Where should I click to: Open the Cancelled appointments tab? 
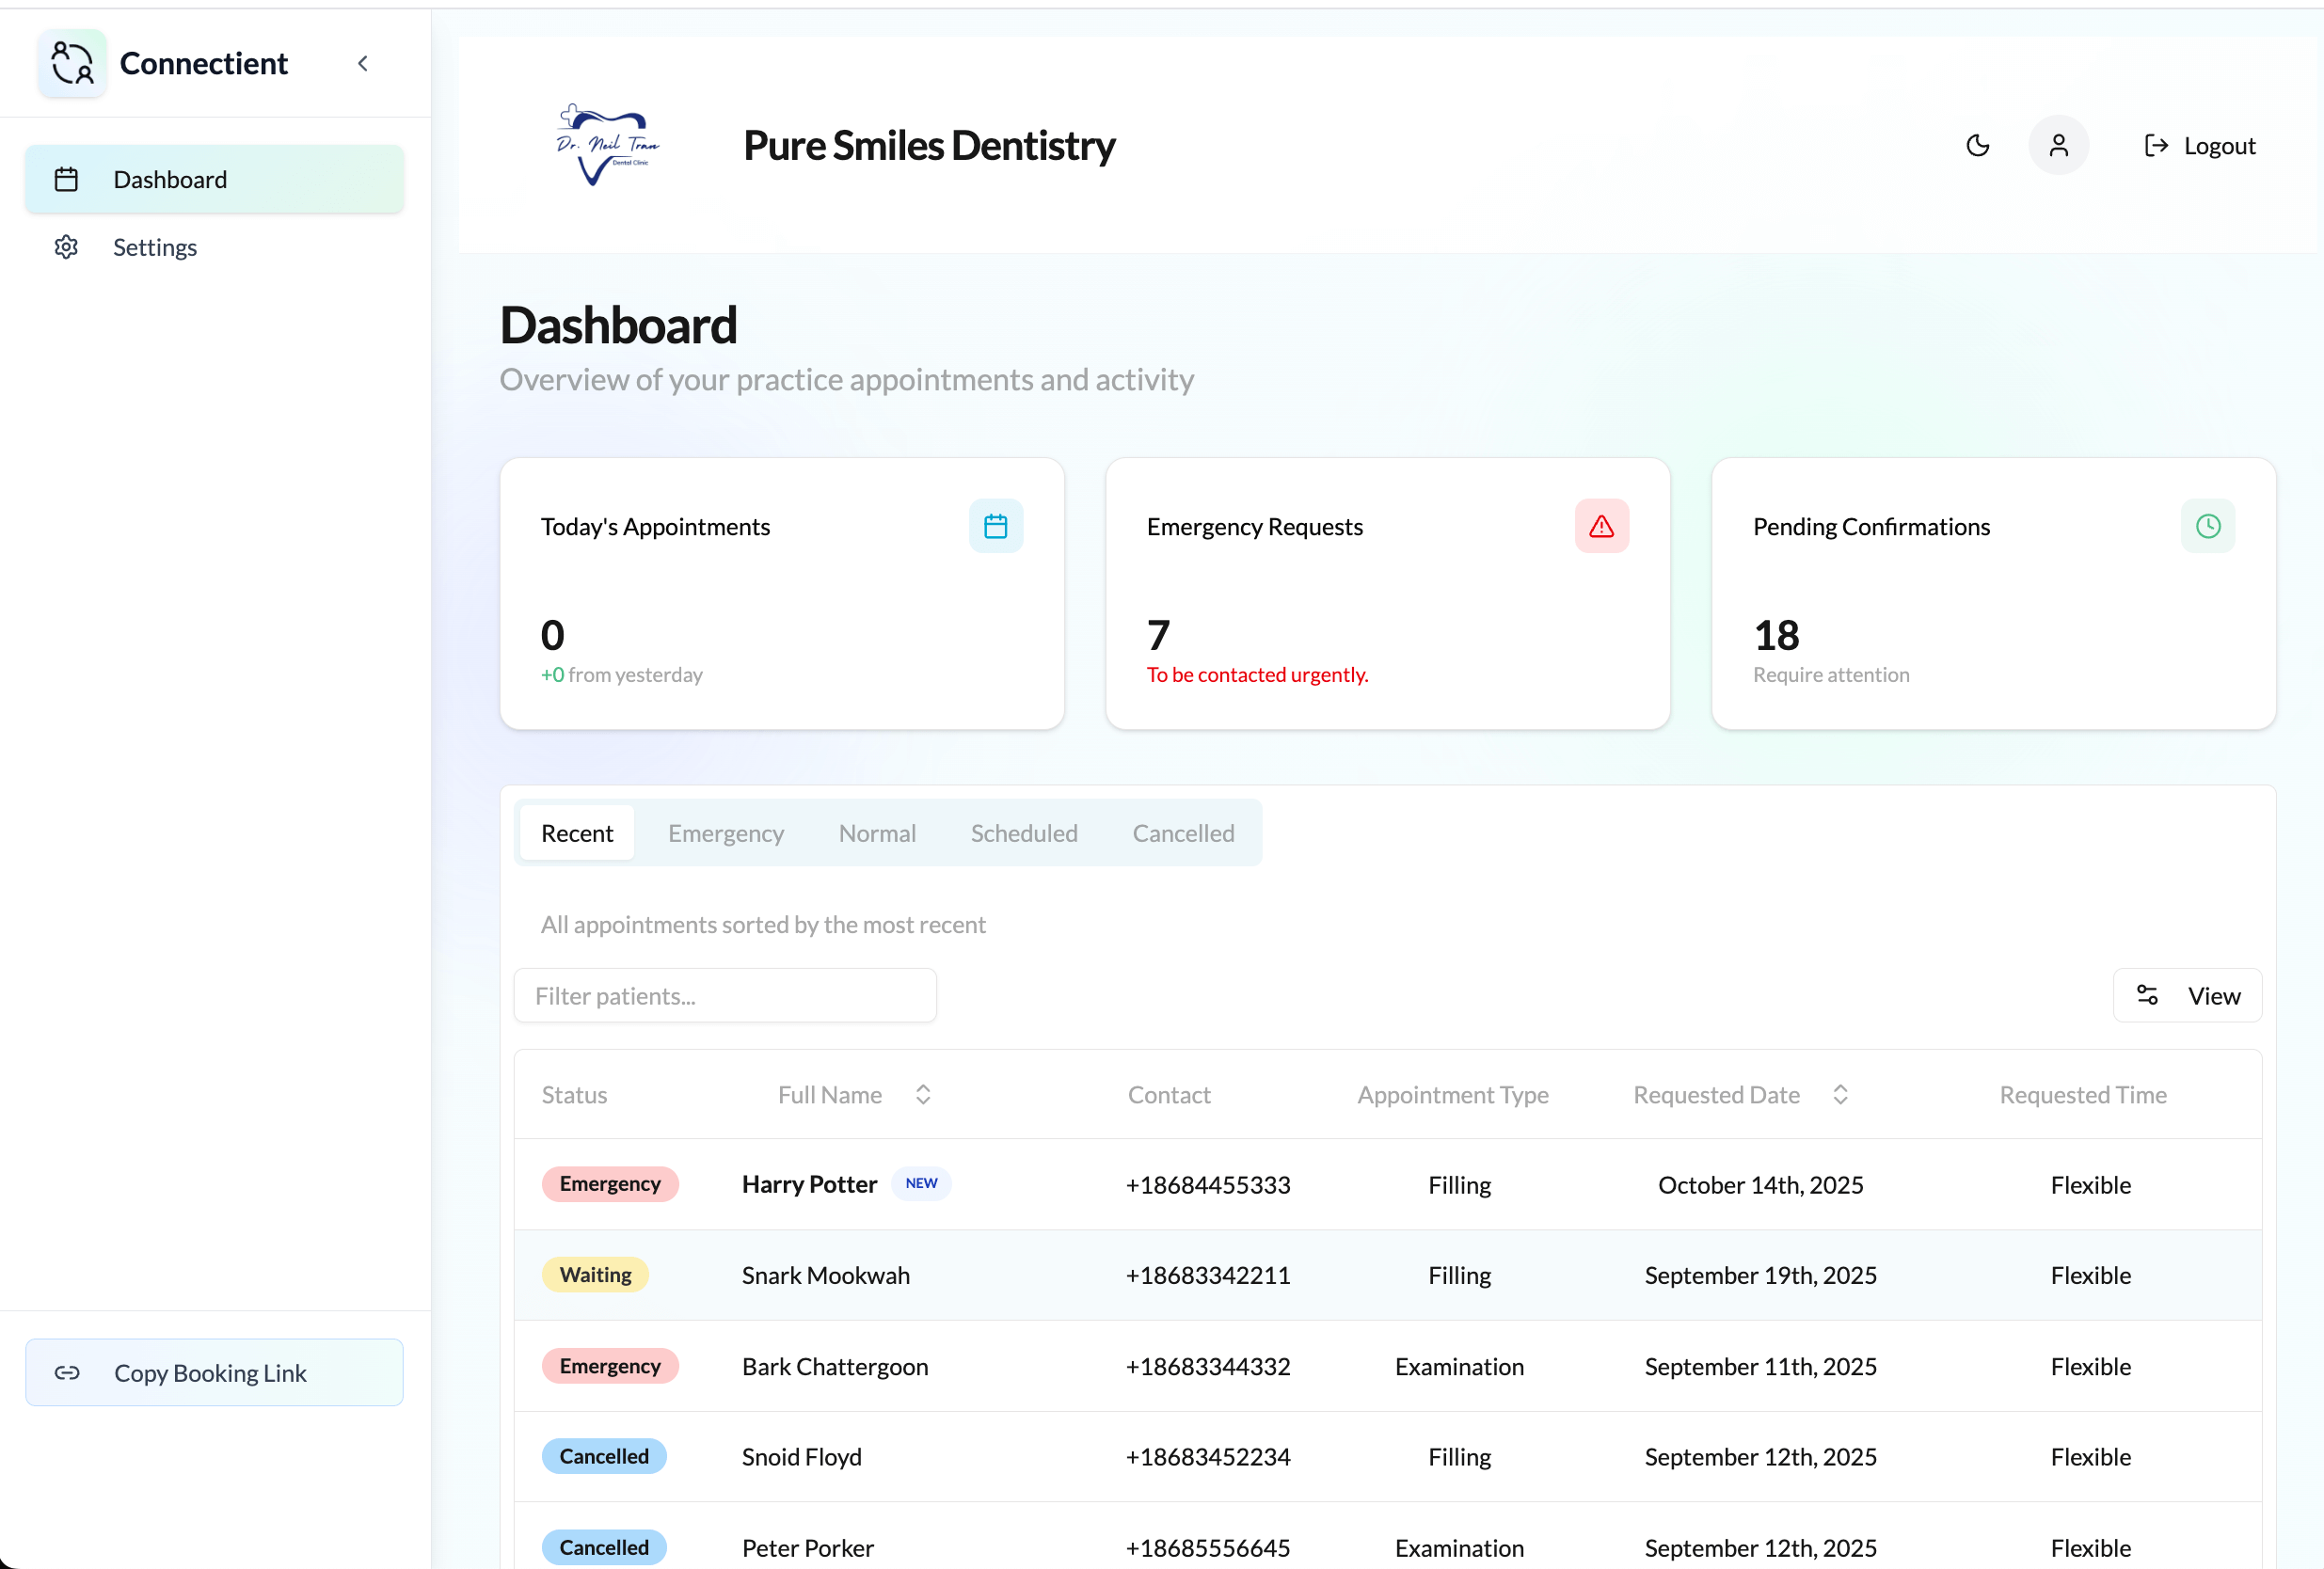(x=1183, y=833)
